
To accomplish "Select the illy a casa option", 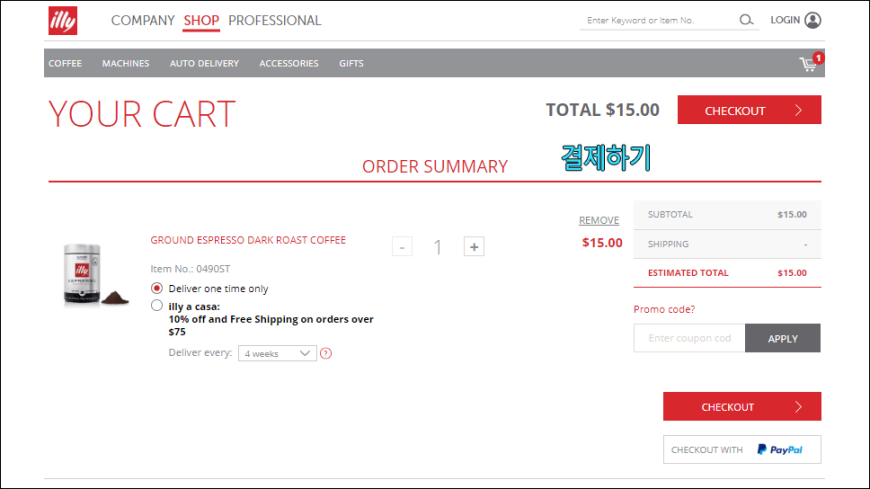I will tap(157, 306).
